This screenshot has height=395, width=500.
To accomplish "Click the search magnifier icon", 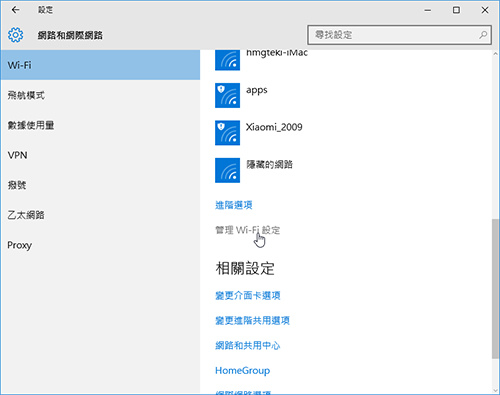I will (483, 35).
